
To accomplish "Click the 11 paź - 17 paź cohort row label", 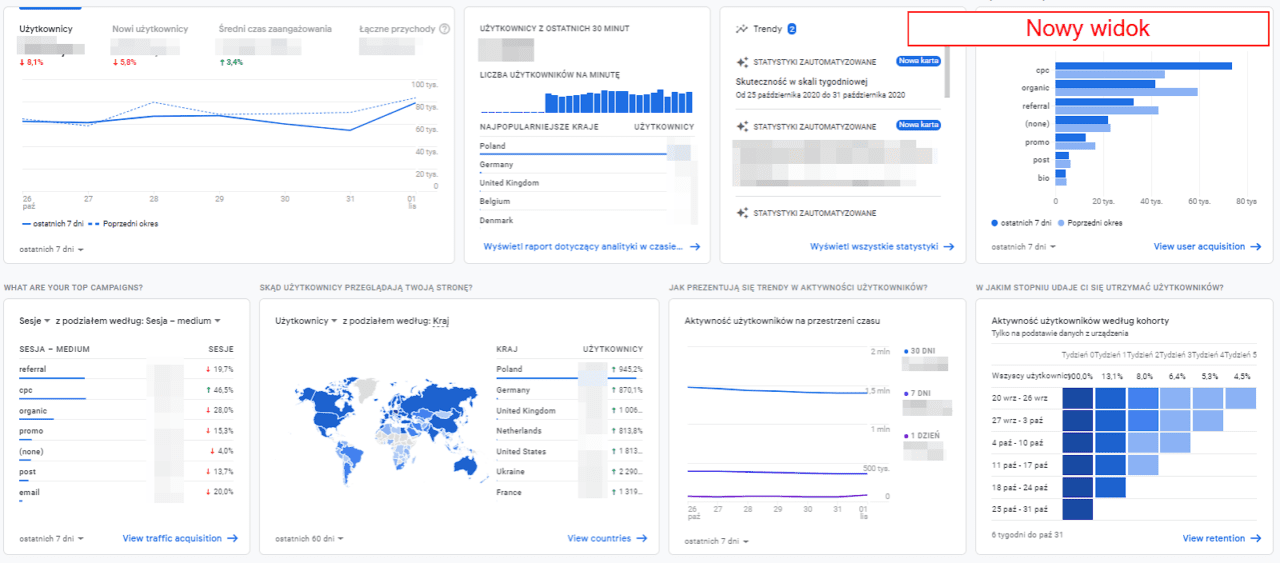I will point(1019,465).
